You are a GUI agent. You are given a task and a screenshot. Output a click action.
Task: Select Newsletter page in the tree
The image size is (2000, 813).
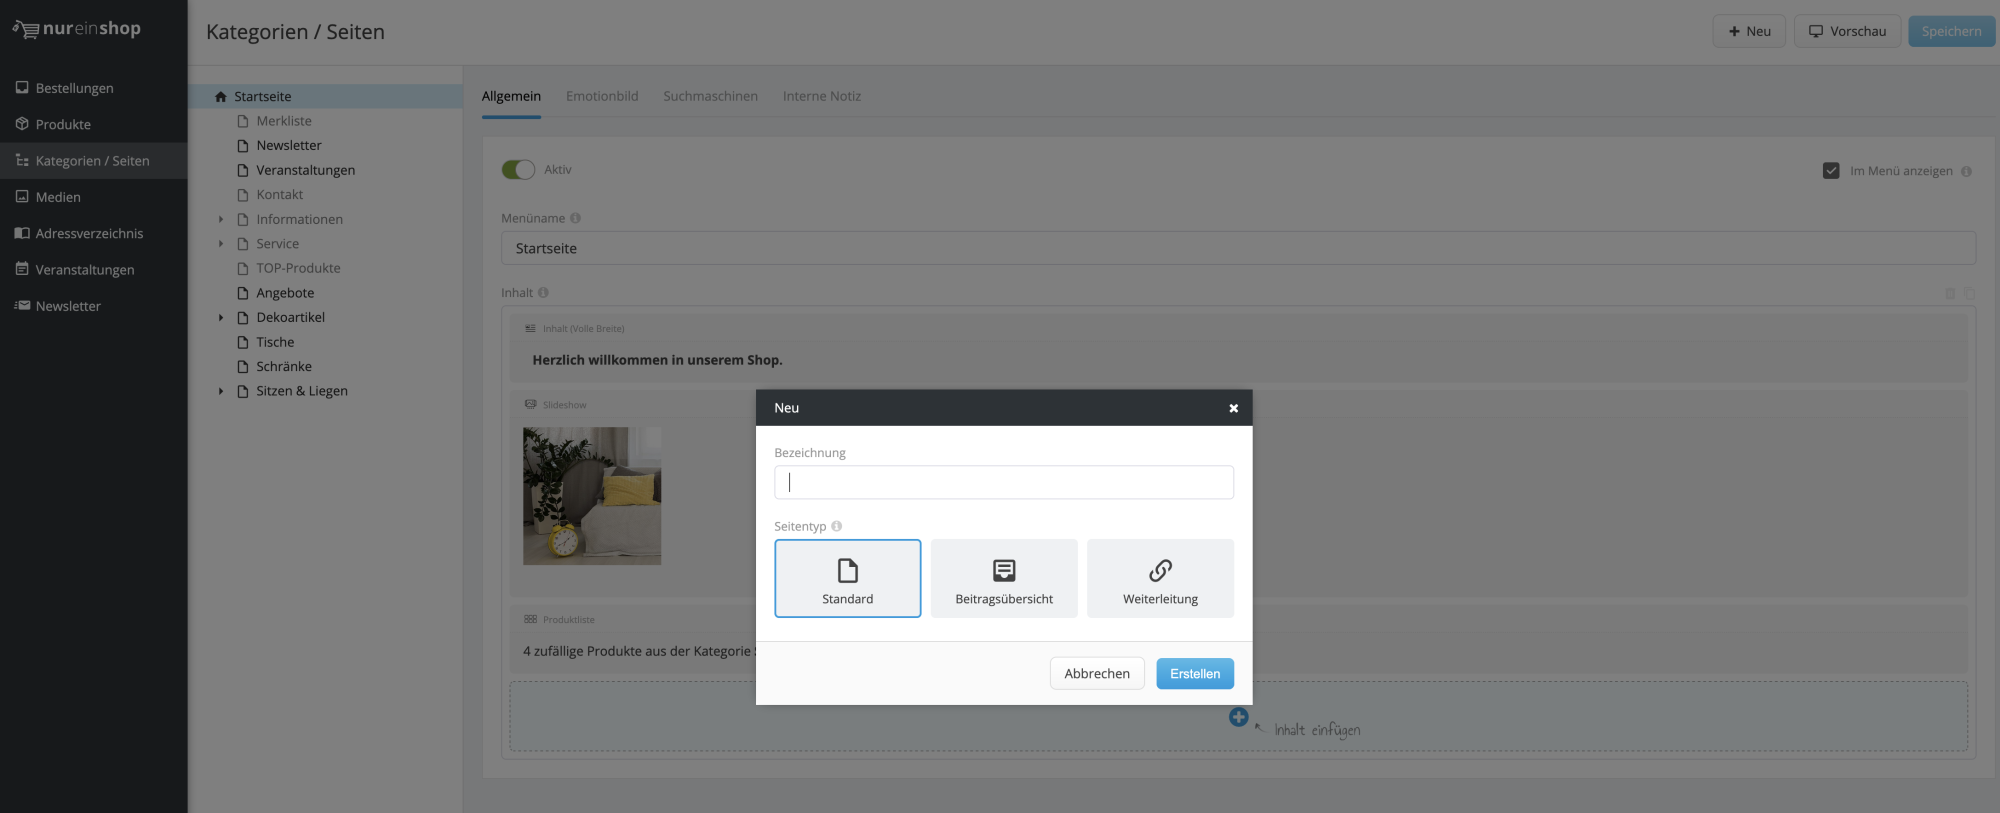(x=289, y=145)
